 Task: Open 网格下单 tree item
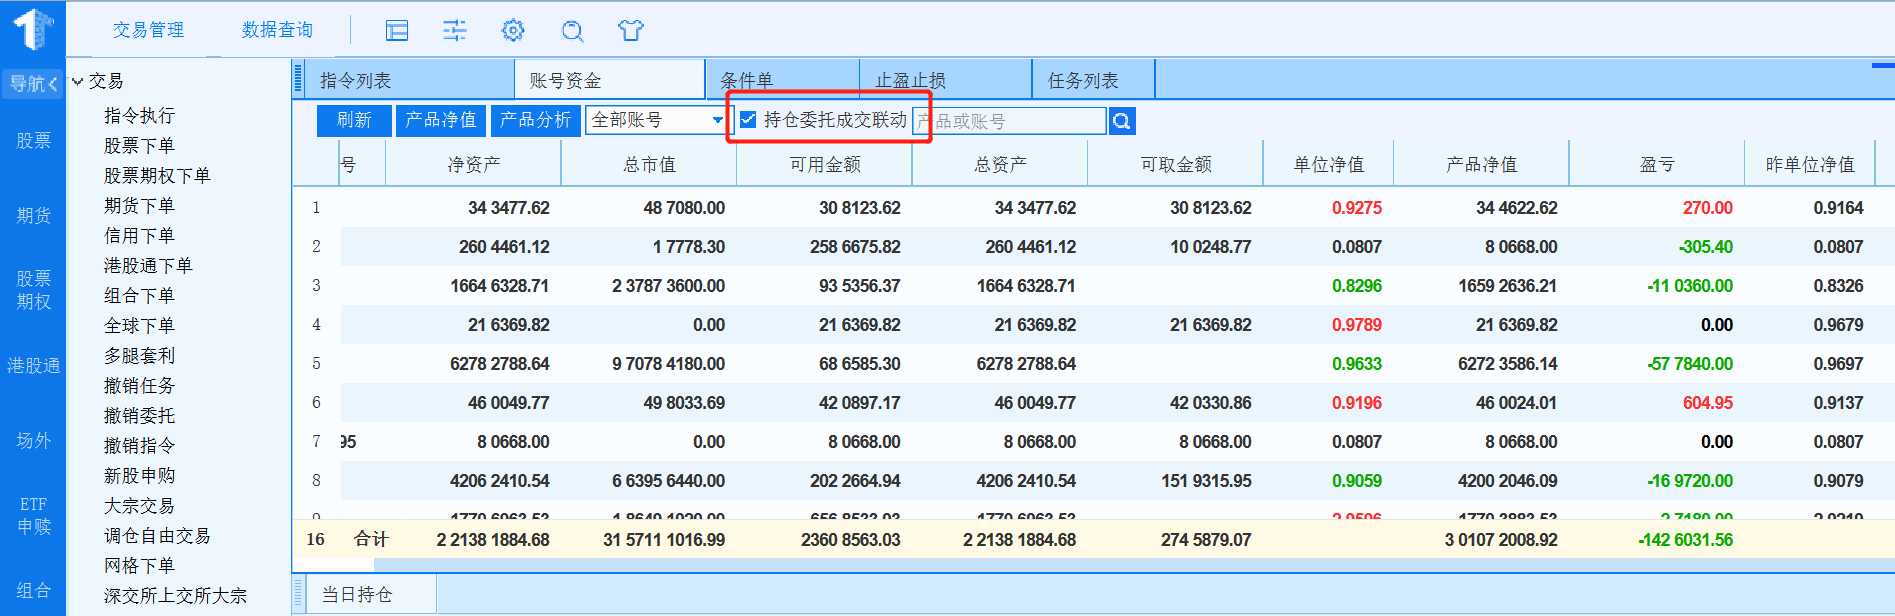(x=139, y=566)
